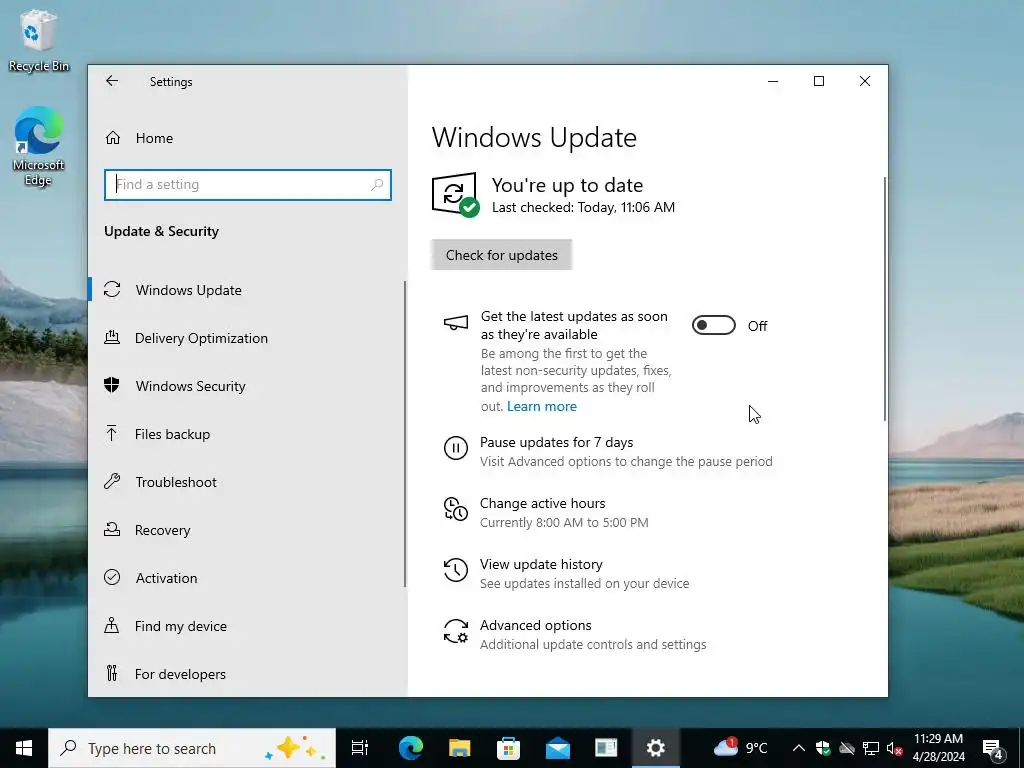The height and width of the screenshot is (768, 1024).
Task: Click the For developers tools icon
Action: (x=112, y=673)
